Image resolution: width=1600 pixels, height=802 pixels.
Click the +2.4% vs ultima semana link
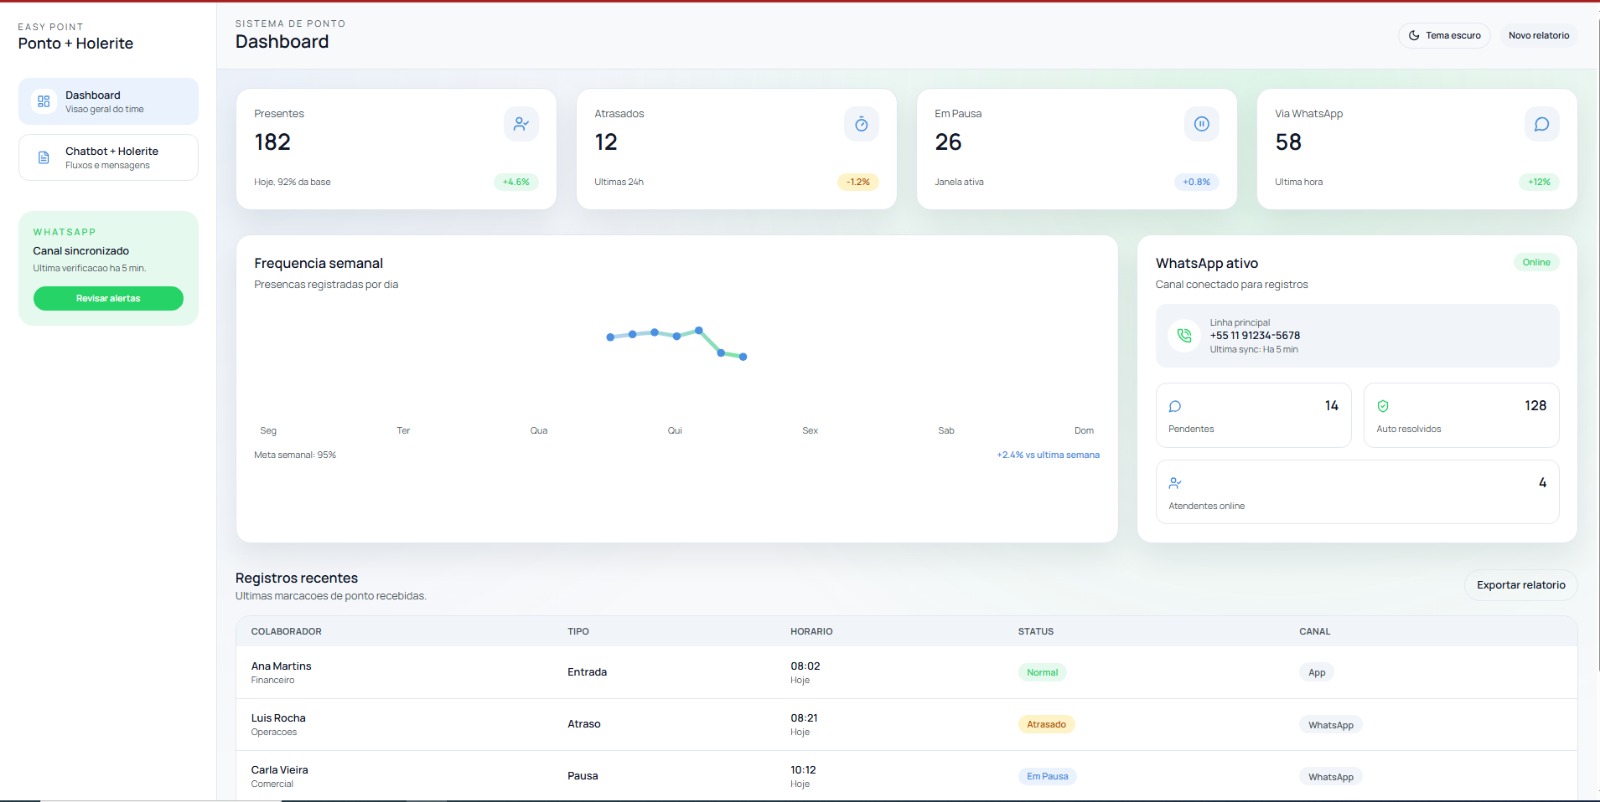pyautogui.click(x=1047, y=455)
